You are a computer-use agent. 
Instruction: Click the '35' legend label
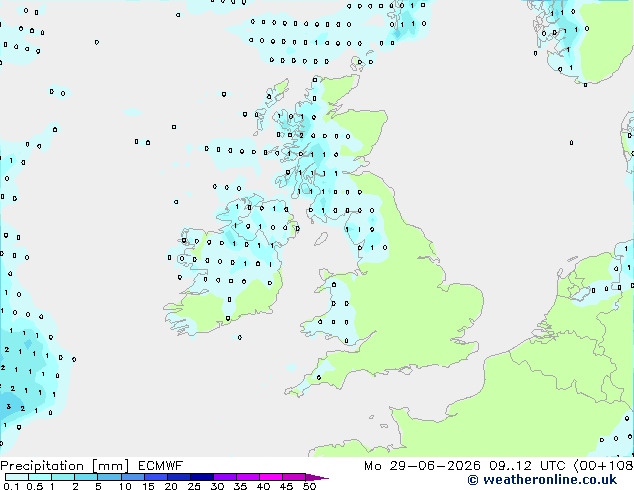240,486
